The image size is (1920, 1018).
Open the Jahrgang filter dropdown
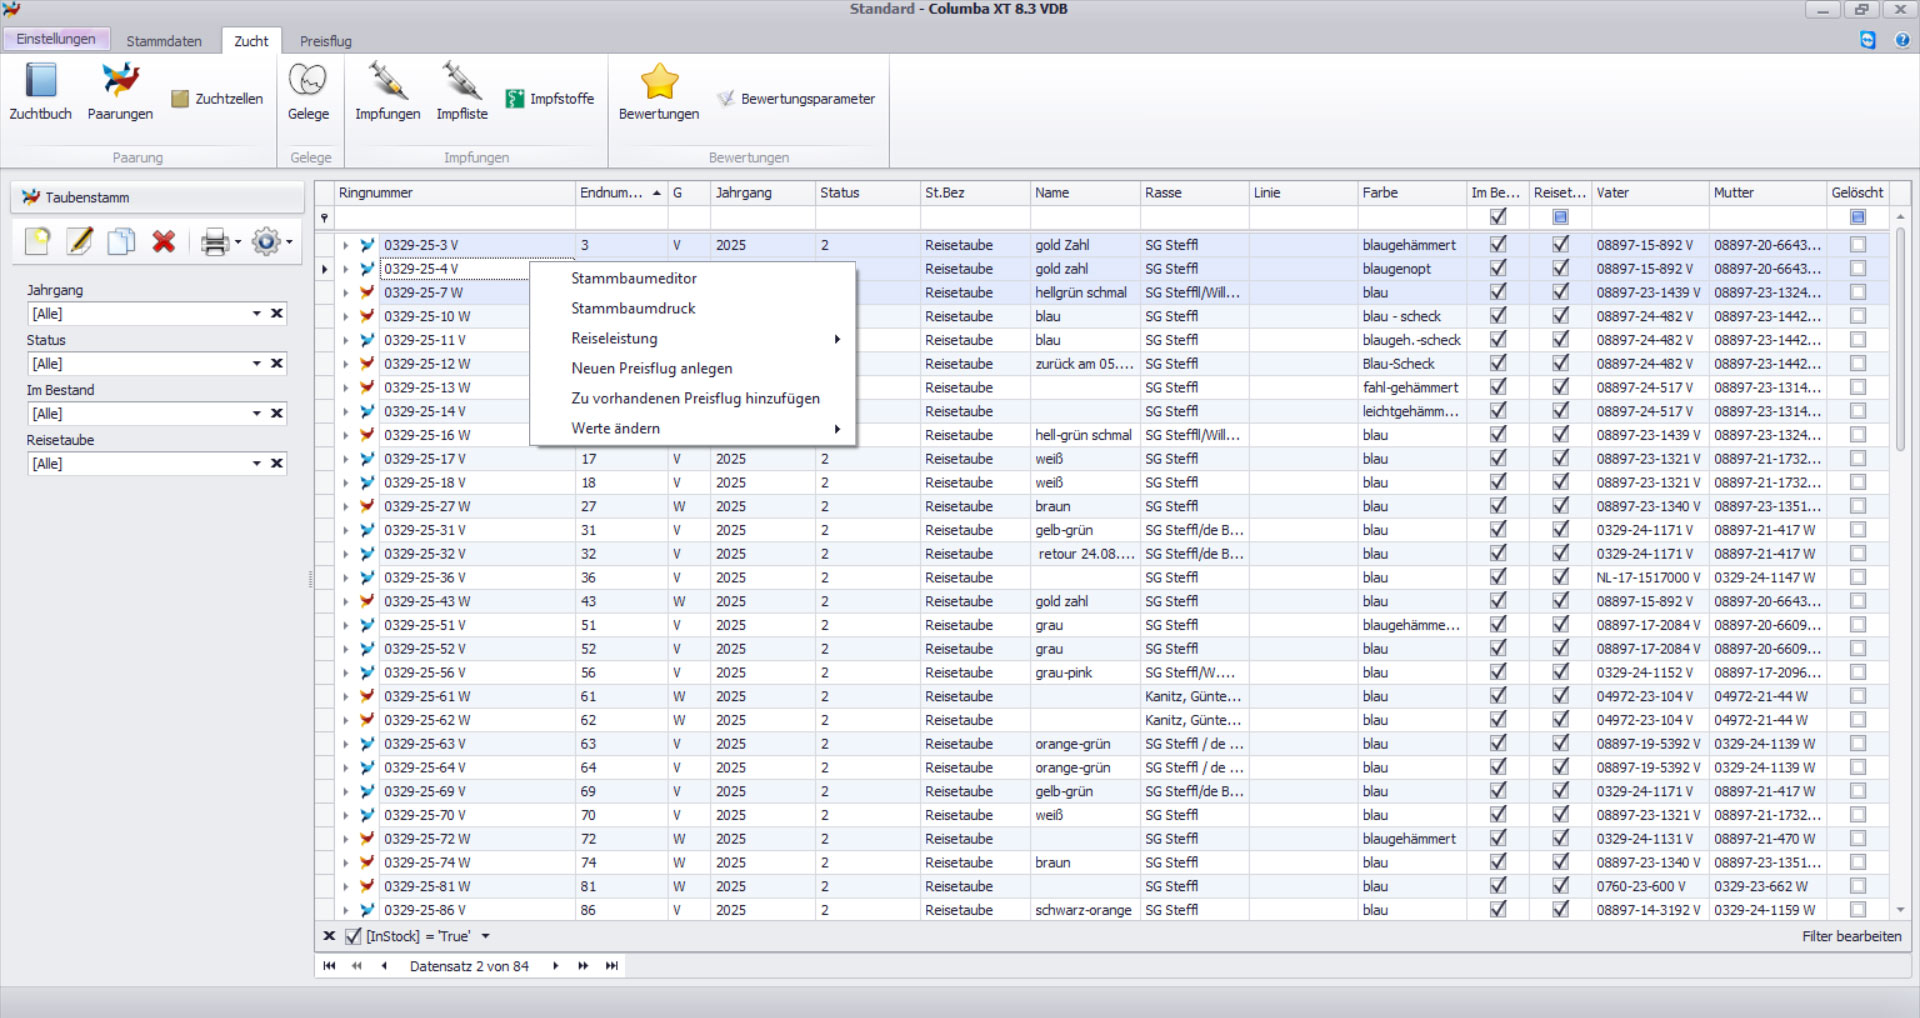(257, 314)
